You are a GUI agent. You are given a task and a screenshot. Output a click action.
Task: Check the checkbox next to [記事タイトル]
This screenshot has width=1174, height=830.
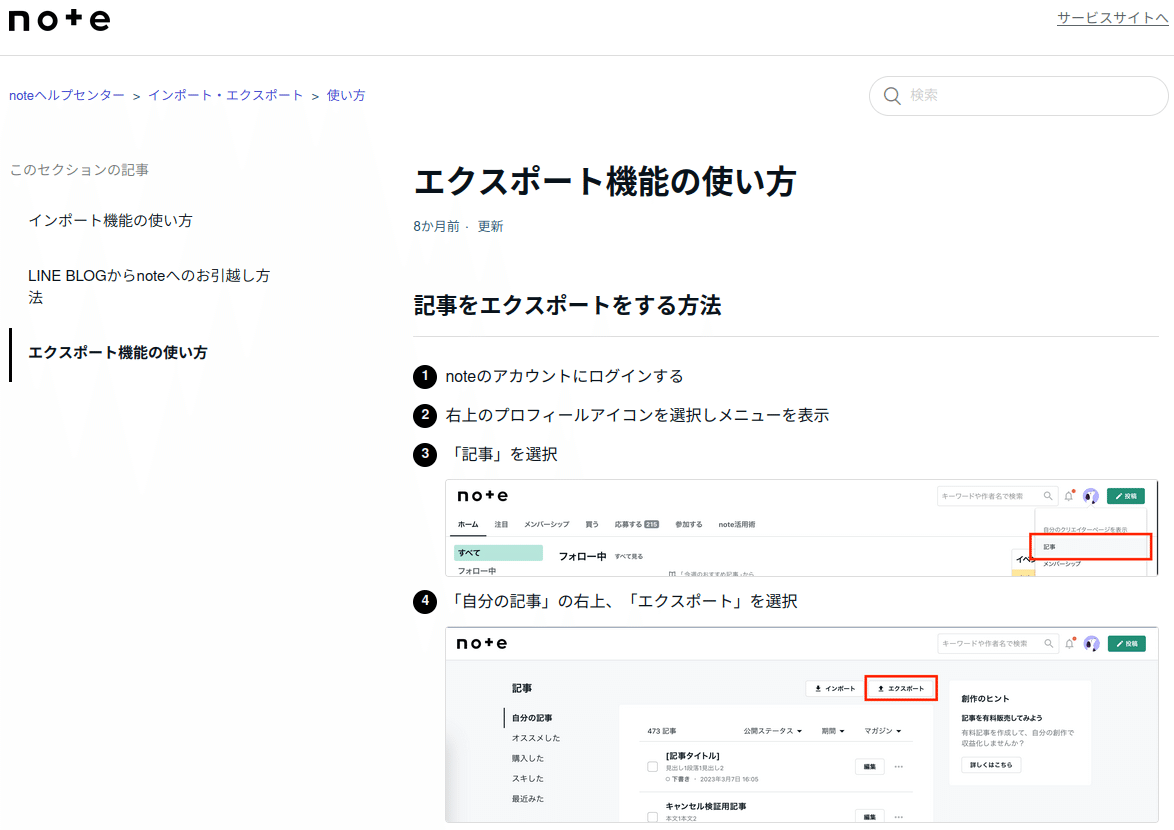point(652,766)
